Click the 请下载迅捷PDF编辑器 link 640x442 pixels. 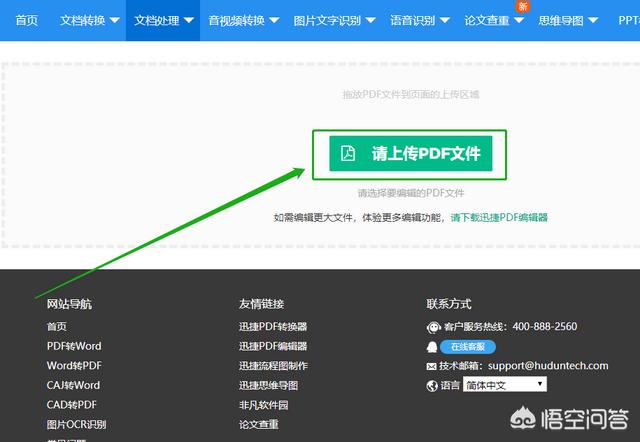pyautogui.click(x=499, y=218)
